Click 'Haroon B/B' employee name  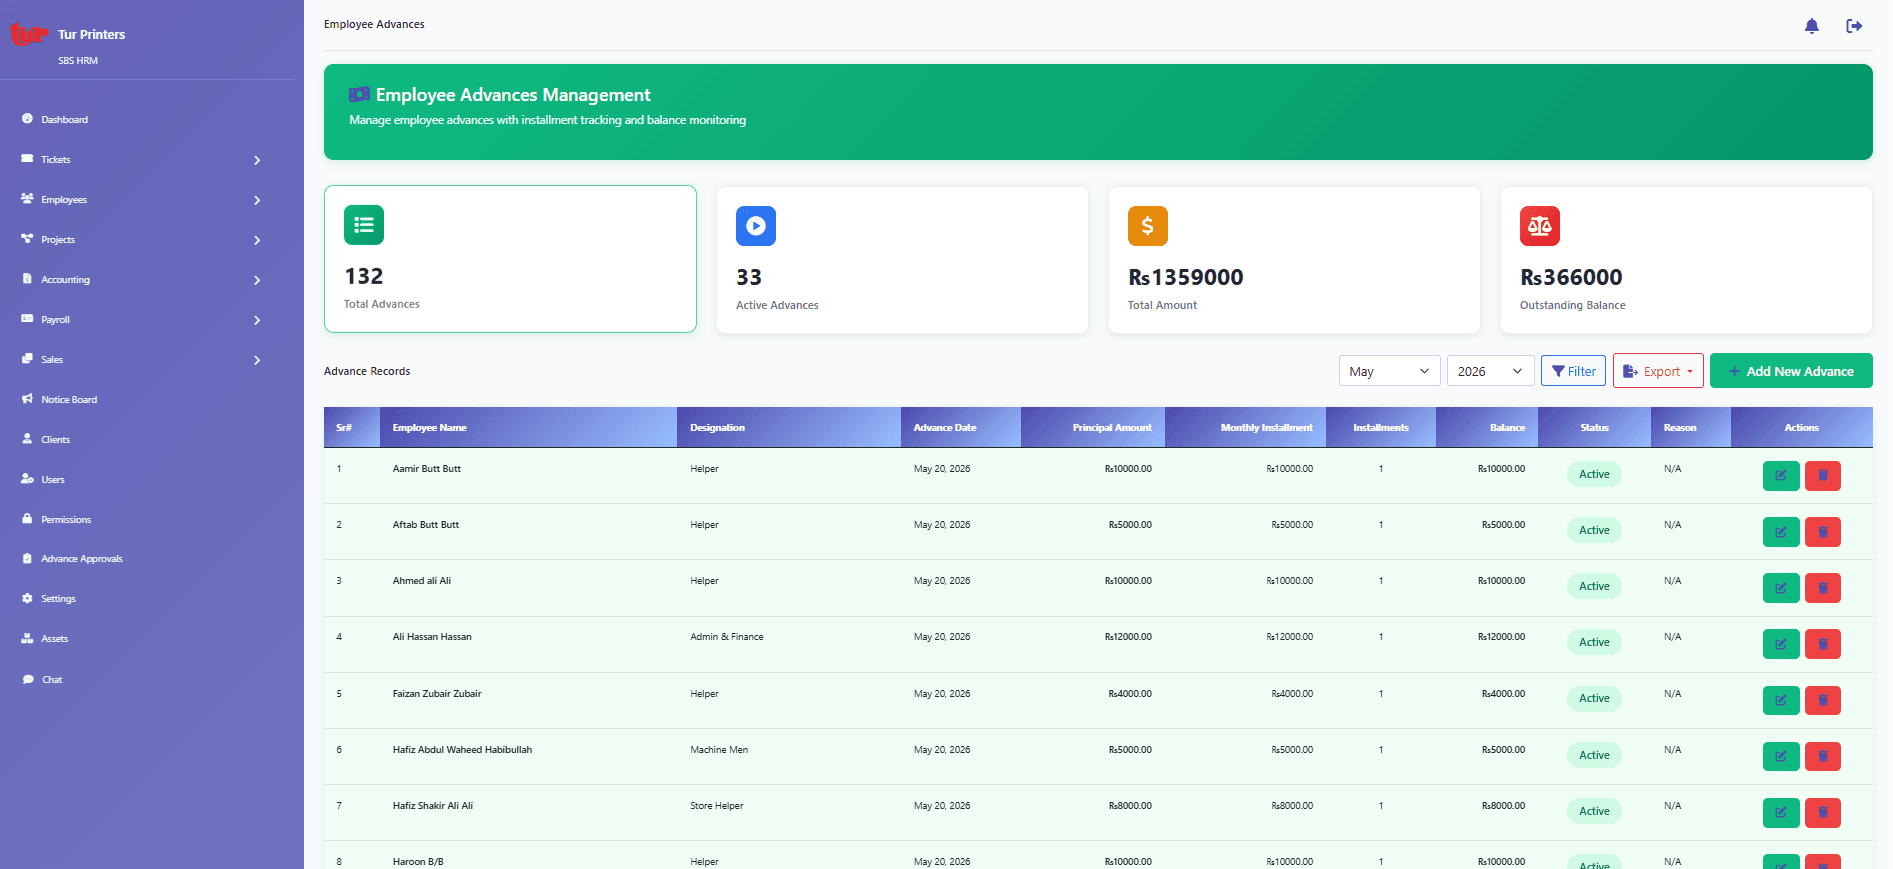click(418, 862)
